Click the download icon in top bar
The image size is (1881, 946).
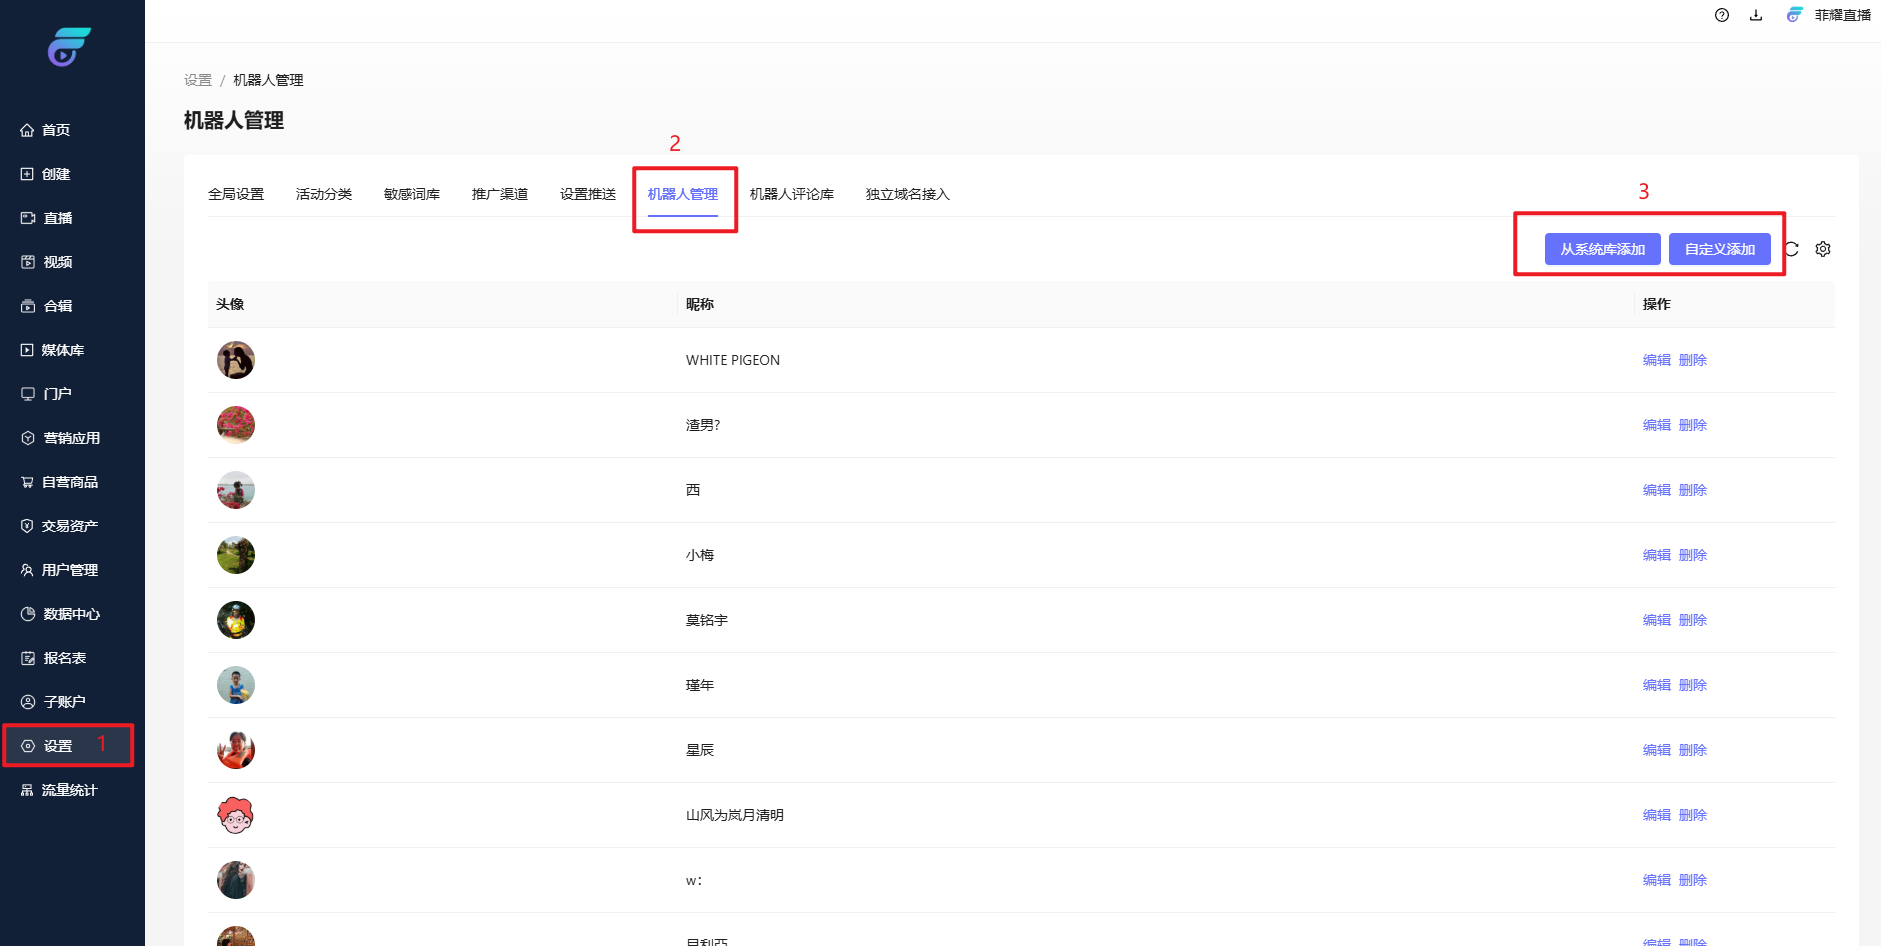coord(1756,15)
